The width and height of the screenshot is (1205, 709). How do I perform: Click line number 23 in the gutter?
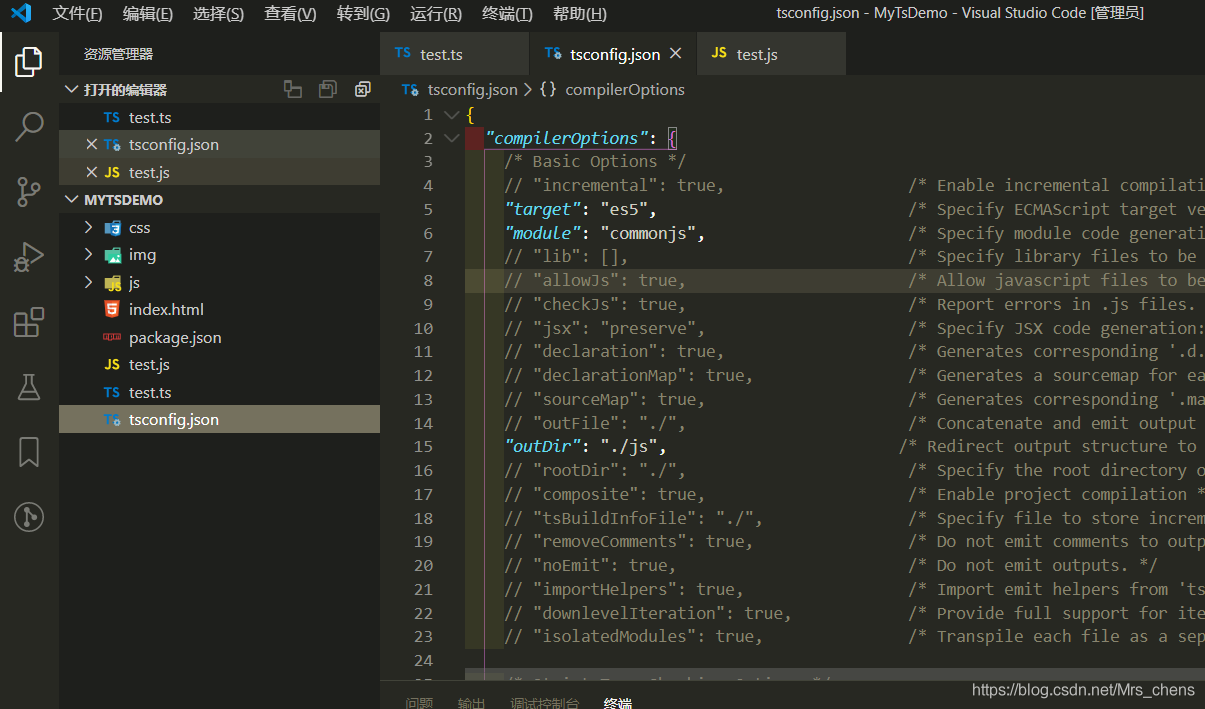(423, 637)
